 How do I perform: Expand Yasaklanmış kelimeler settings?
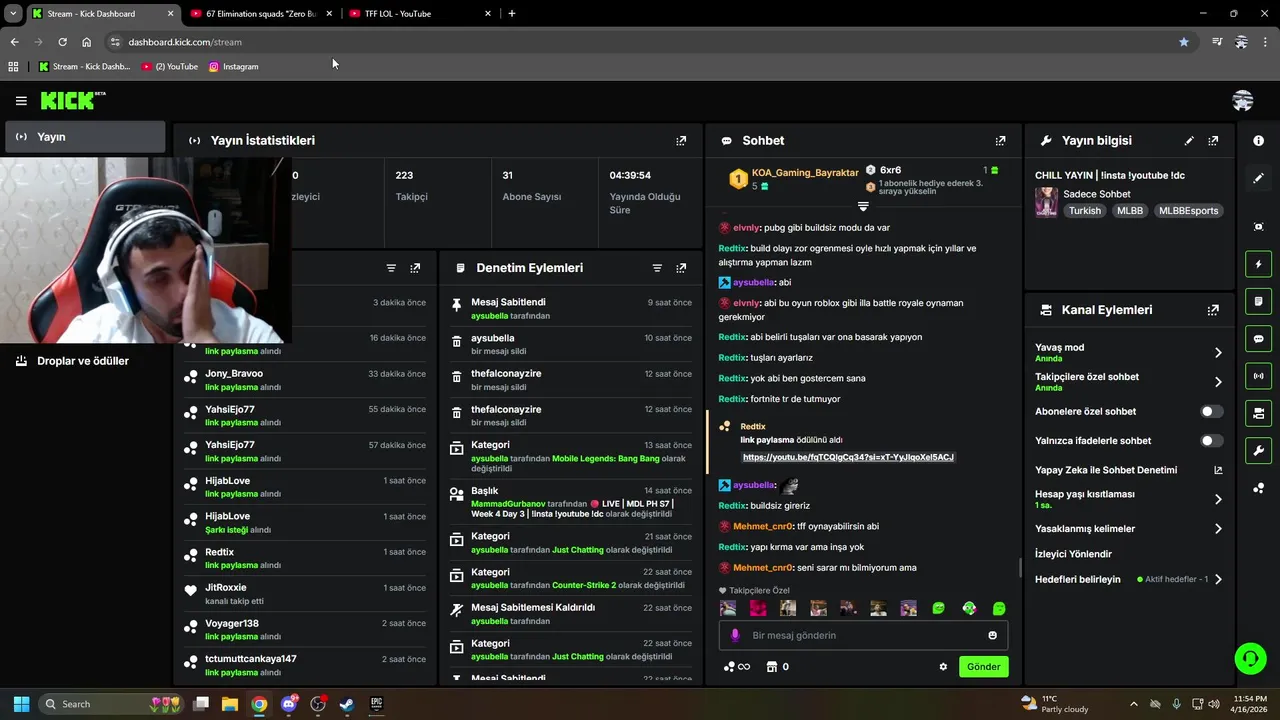(1218, 529)
